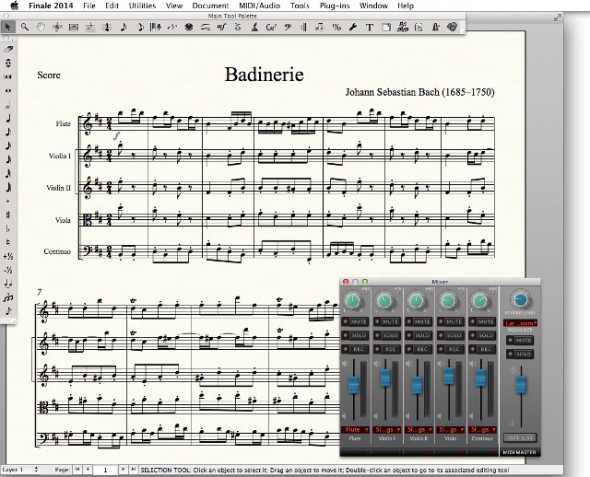
Task: Select the arrow Selection tool
Action: (7, 27)
